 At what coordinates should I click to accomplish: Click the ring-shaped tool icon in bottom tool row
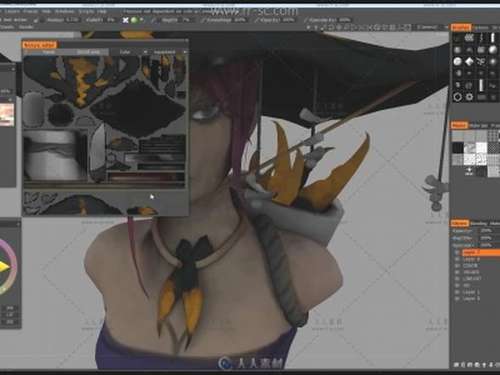458,97
